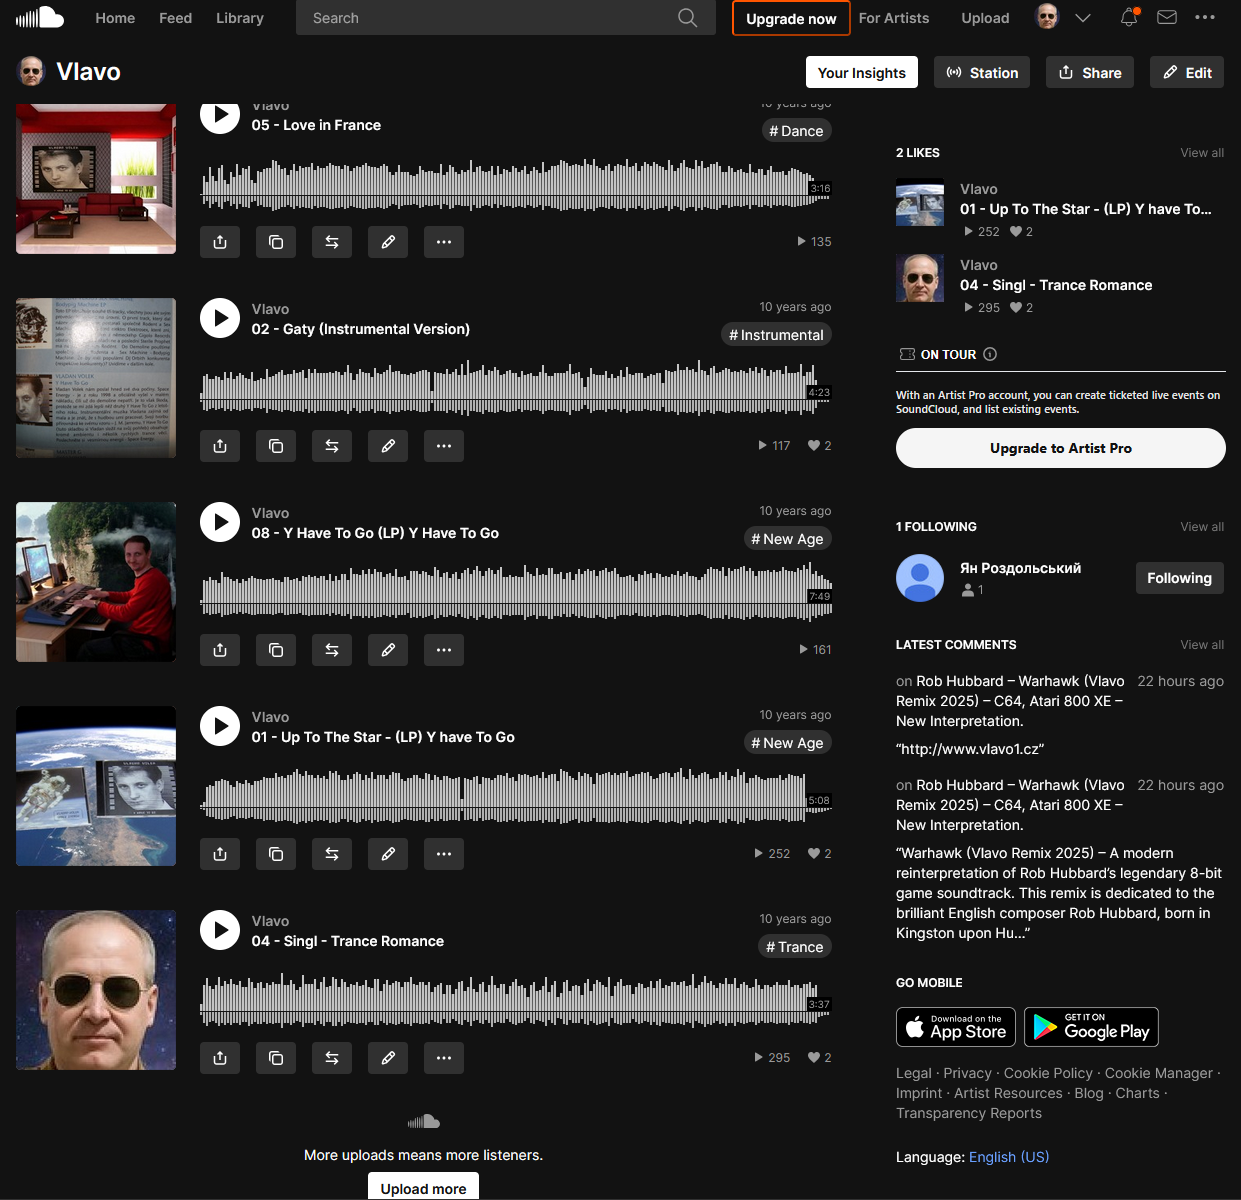
Task: Play 02 - Gaty (Instrumental Version)
Action: point(220,318)
